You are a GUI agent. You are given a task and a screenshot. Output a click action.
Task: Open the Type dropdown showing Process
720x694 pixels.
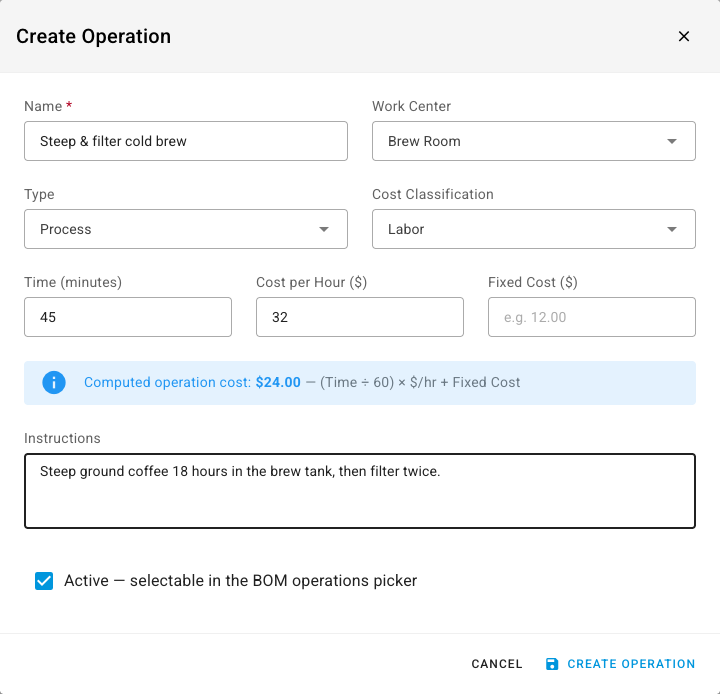coord(186,229)
